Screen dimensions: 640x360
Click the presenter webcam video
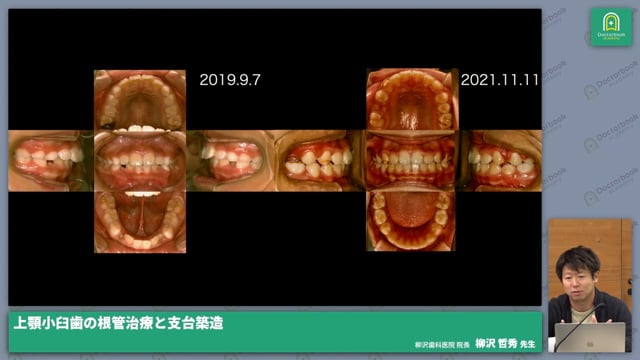pos(590,286)
